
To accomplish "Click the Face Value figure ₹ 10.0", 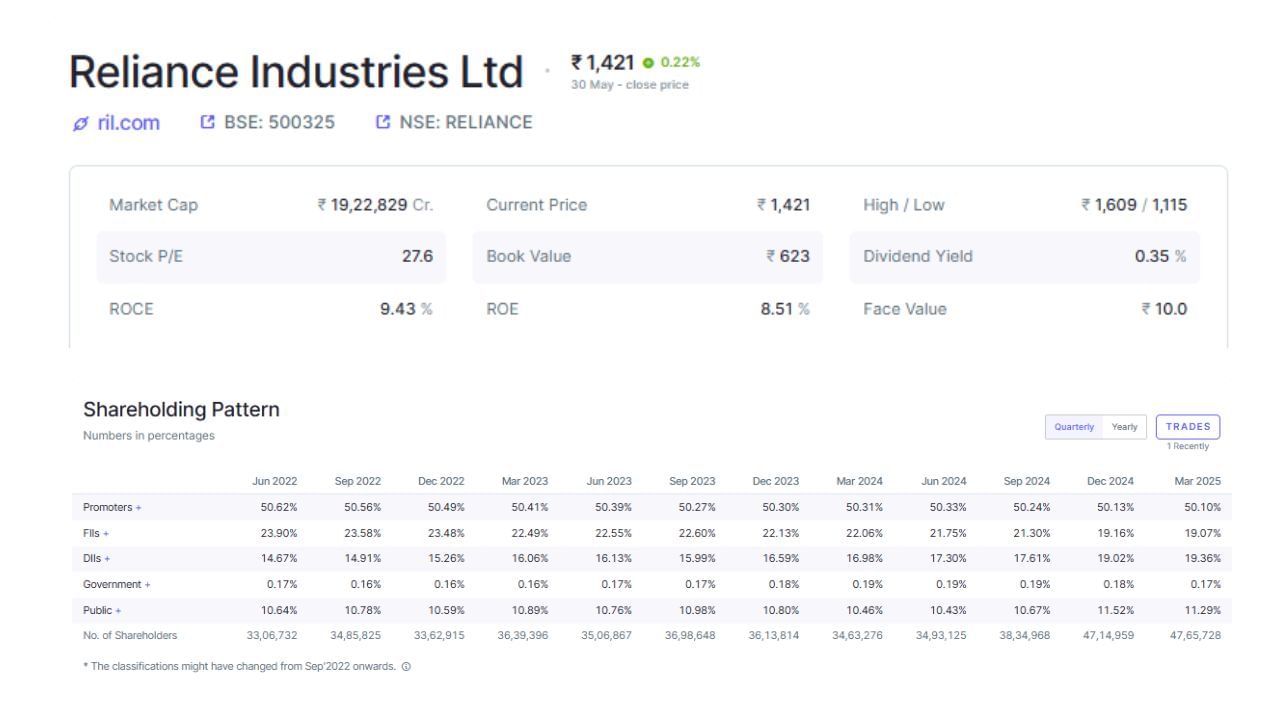I will pos(1164,309).
